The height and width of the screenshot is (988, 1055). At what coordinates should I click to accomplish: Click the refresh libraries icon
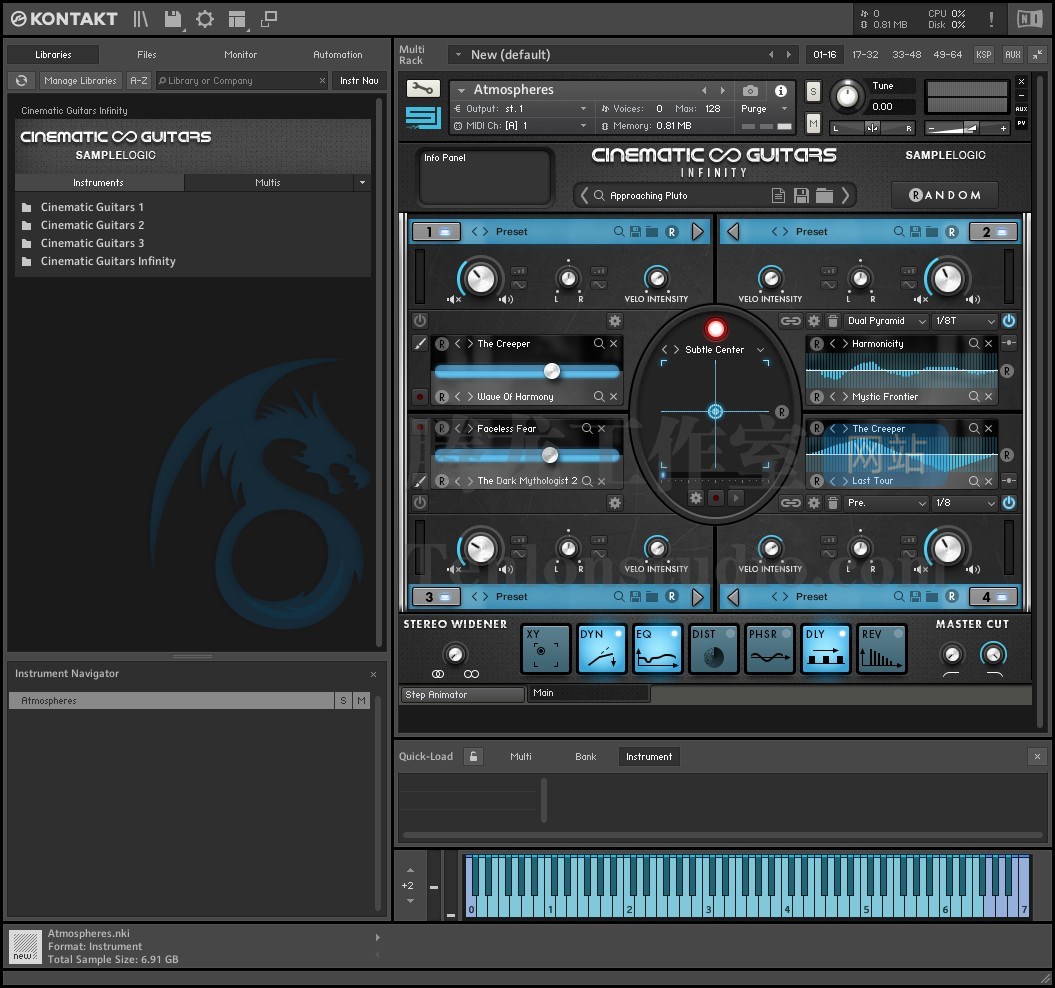22,81
